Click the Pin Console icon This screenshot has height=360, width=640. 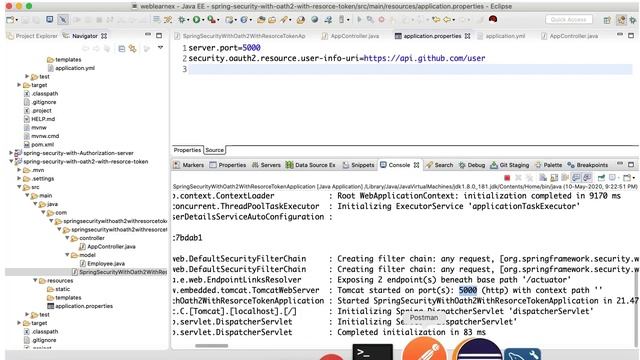pos(601,178)
